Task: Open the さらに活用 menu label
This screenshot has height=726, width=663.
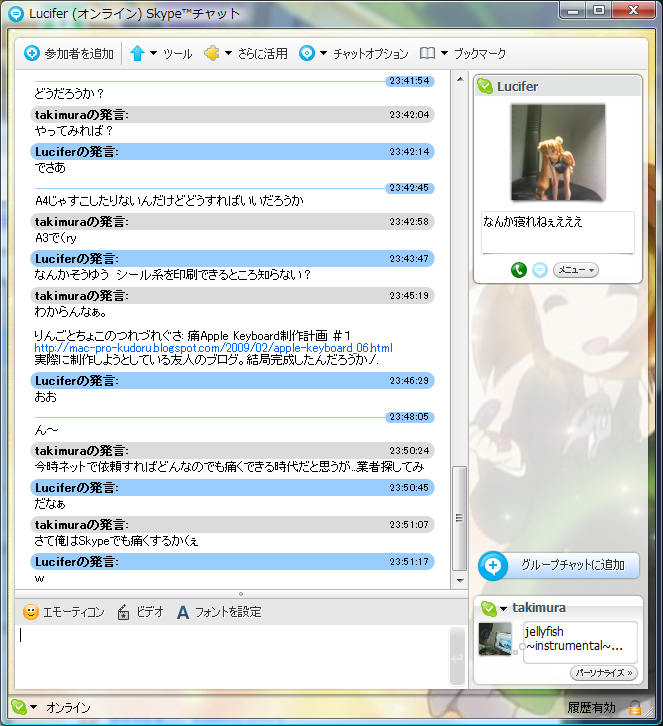Action: click(x=263, y=54)
